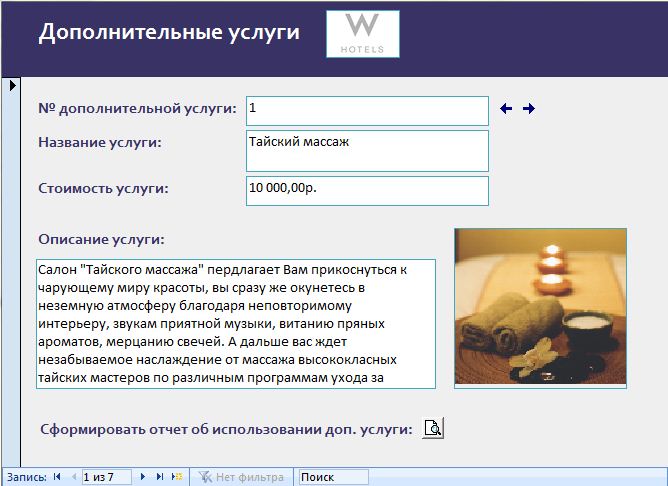
Task: Jump to last record in navigation bar
Action: pos(160,477)
